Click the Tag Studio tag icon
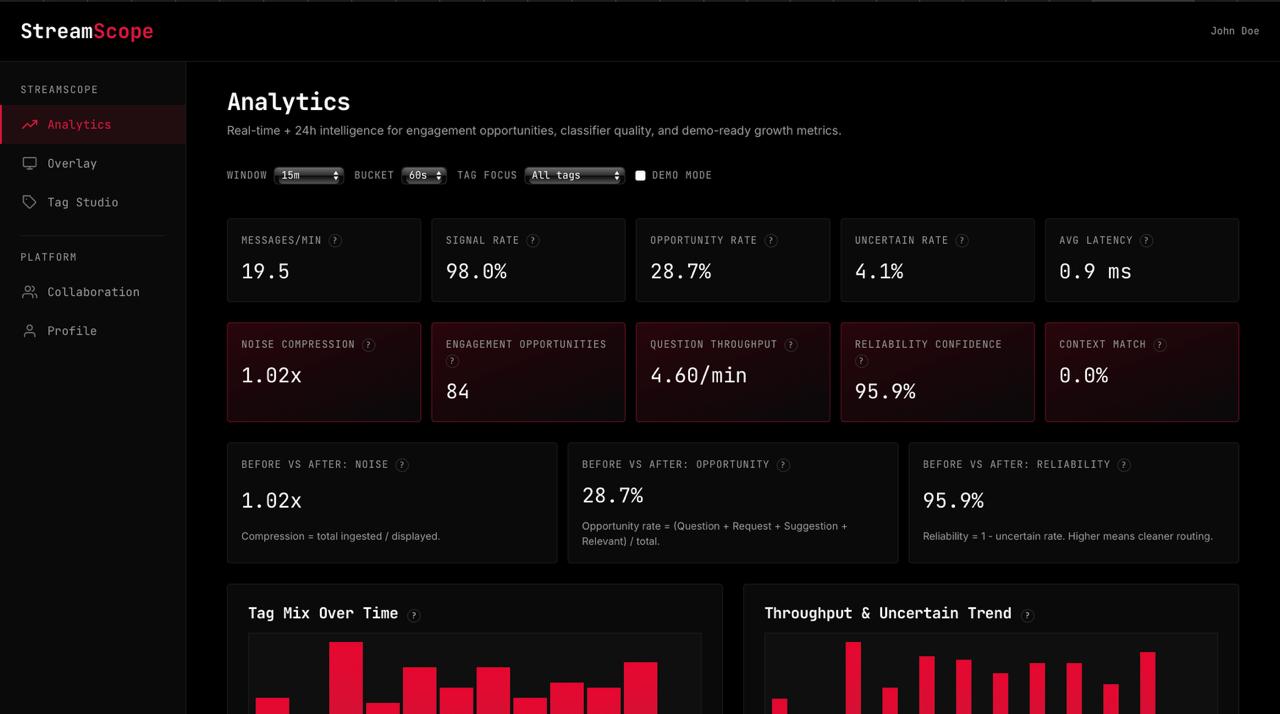This screenshot has height=714, width=1280. (x=30, y=202)
